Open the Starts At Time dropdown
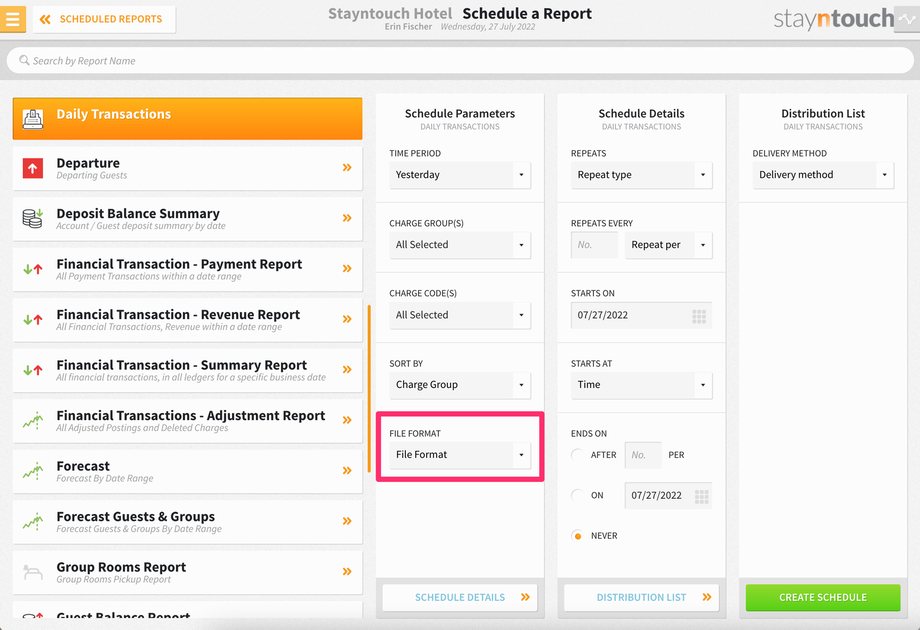The image size is (920, 630). click(x=641, y=385)
